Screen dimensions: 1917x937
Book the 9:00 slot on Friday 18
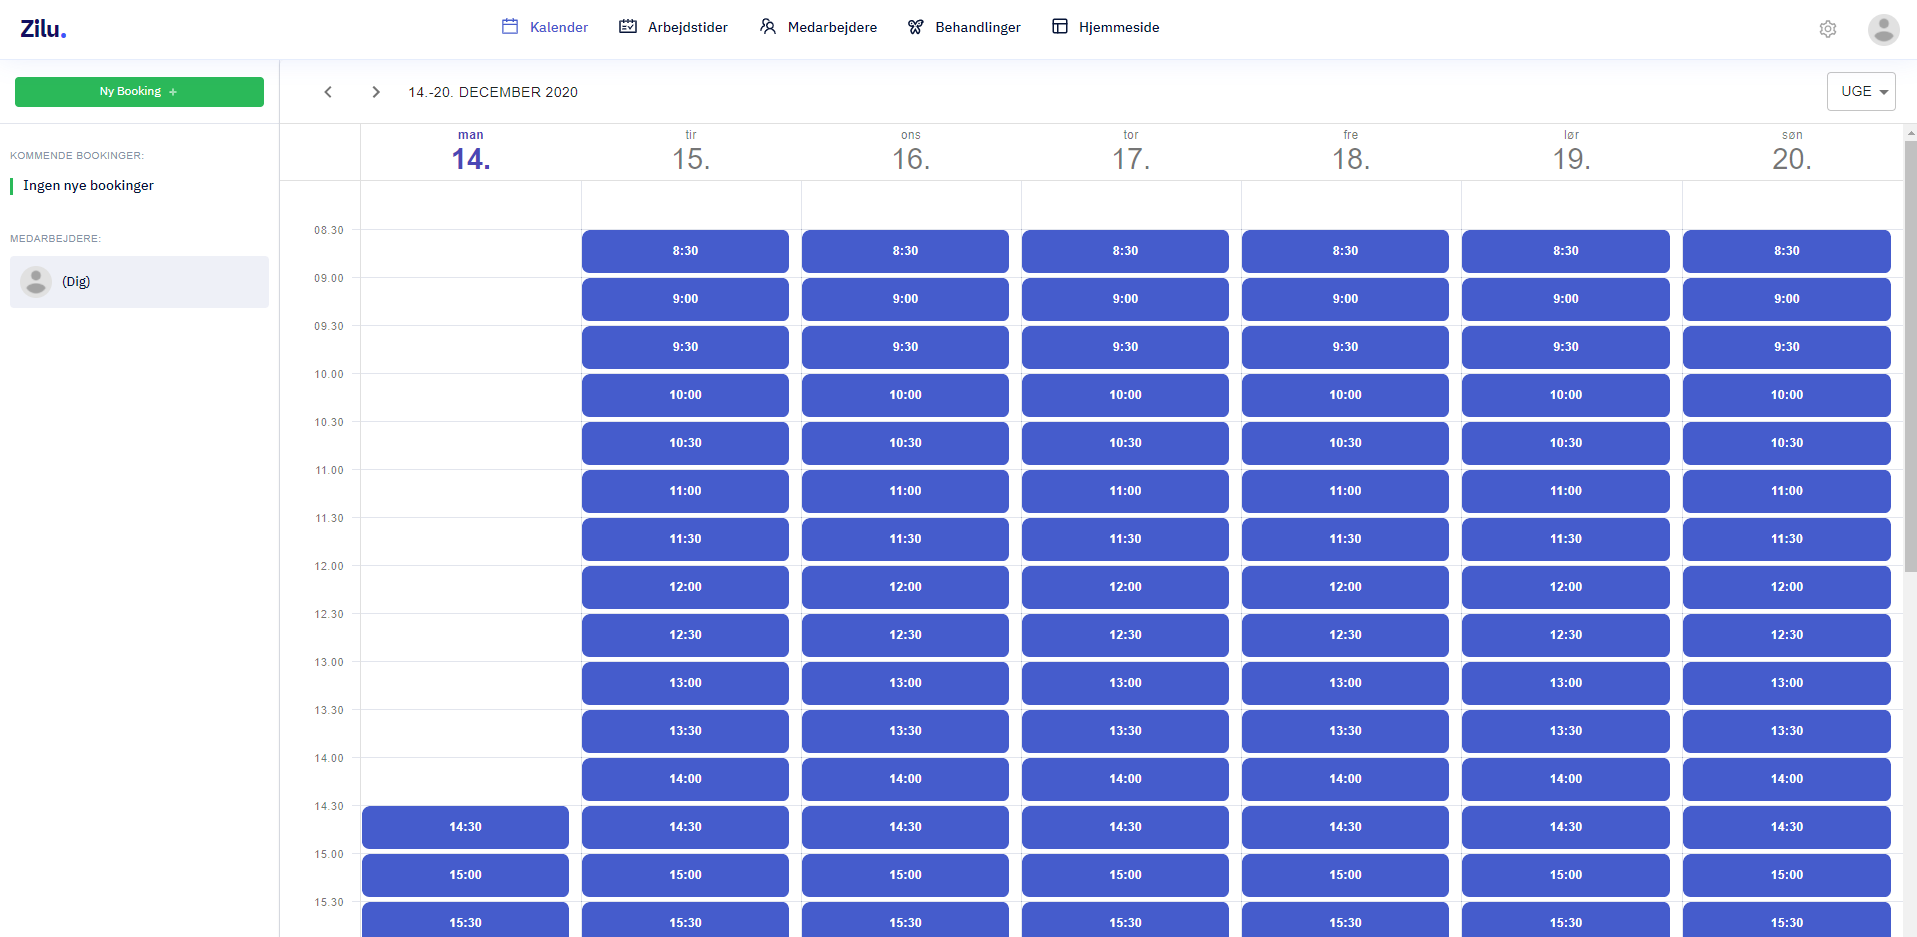click(1345, 299)
